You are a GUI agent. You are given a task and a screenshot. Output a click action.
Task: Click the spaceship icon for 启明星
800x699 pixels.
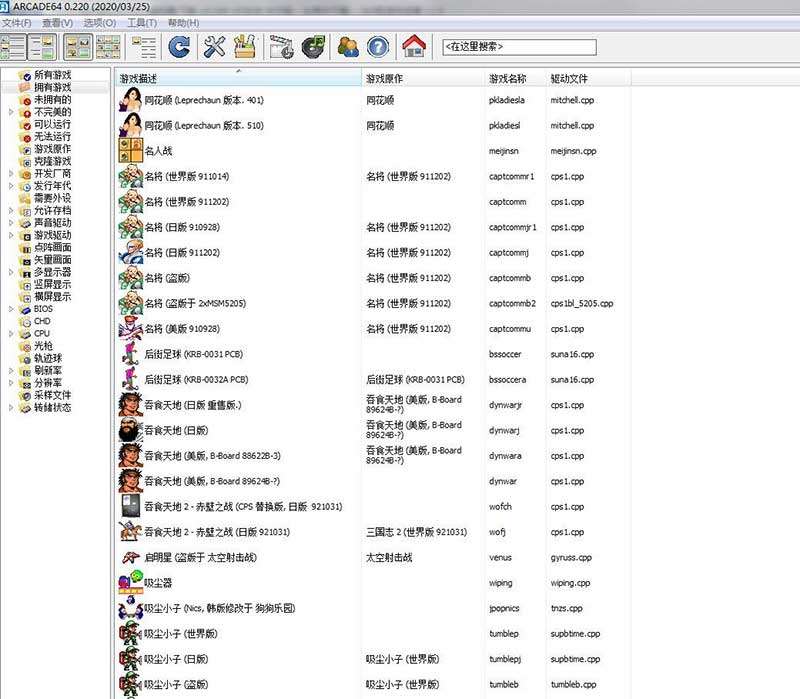click(x=131, y=557)
